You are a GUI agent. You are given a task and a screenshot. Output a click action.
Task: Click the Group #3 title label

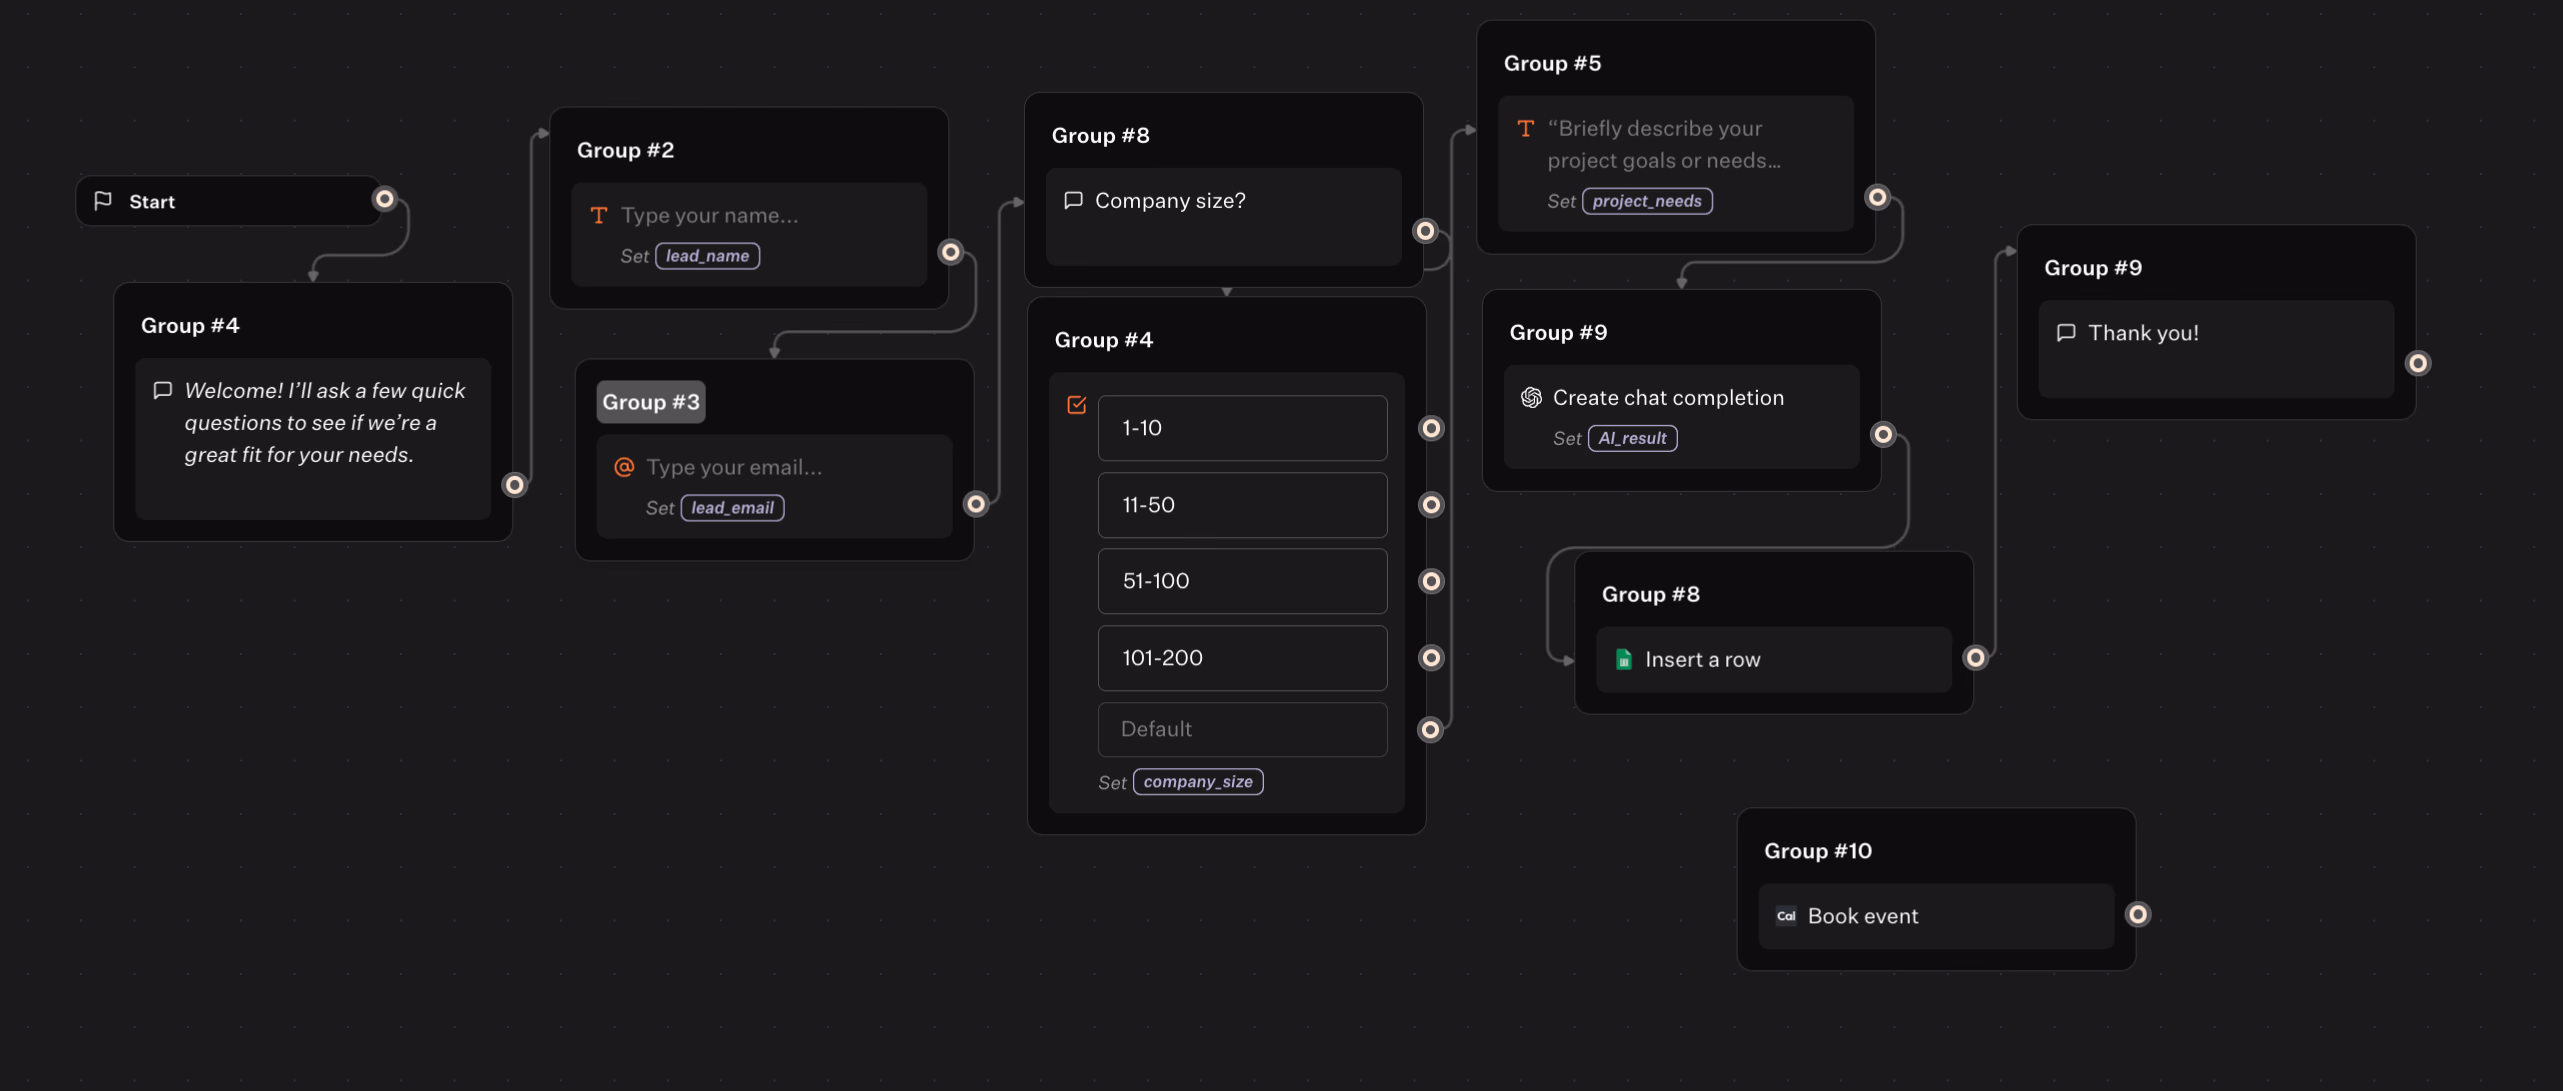651,402
